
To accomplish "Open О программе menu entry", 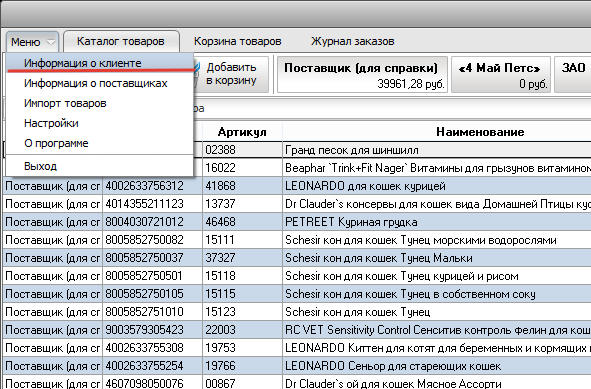I will (100, 143).
